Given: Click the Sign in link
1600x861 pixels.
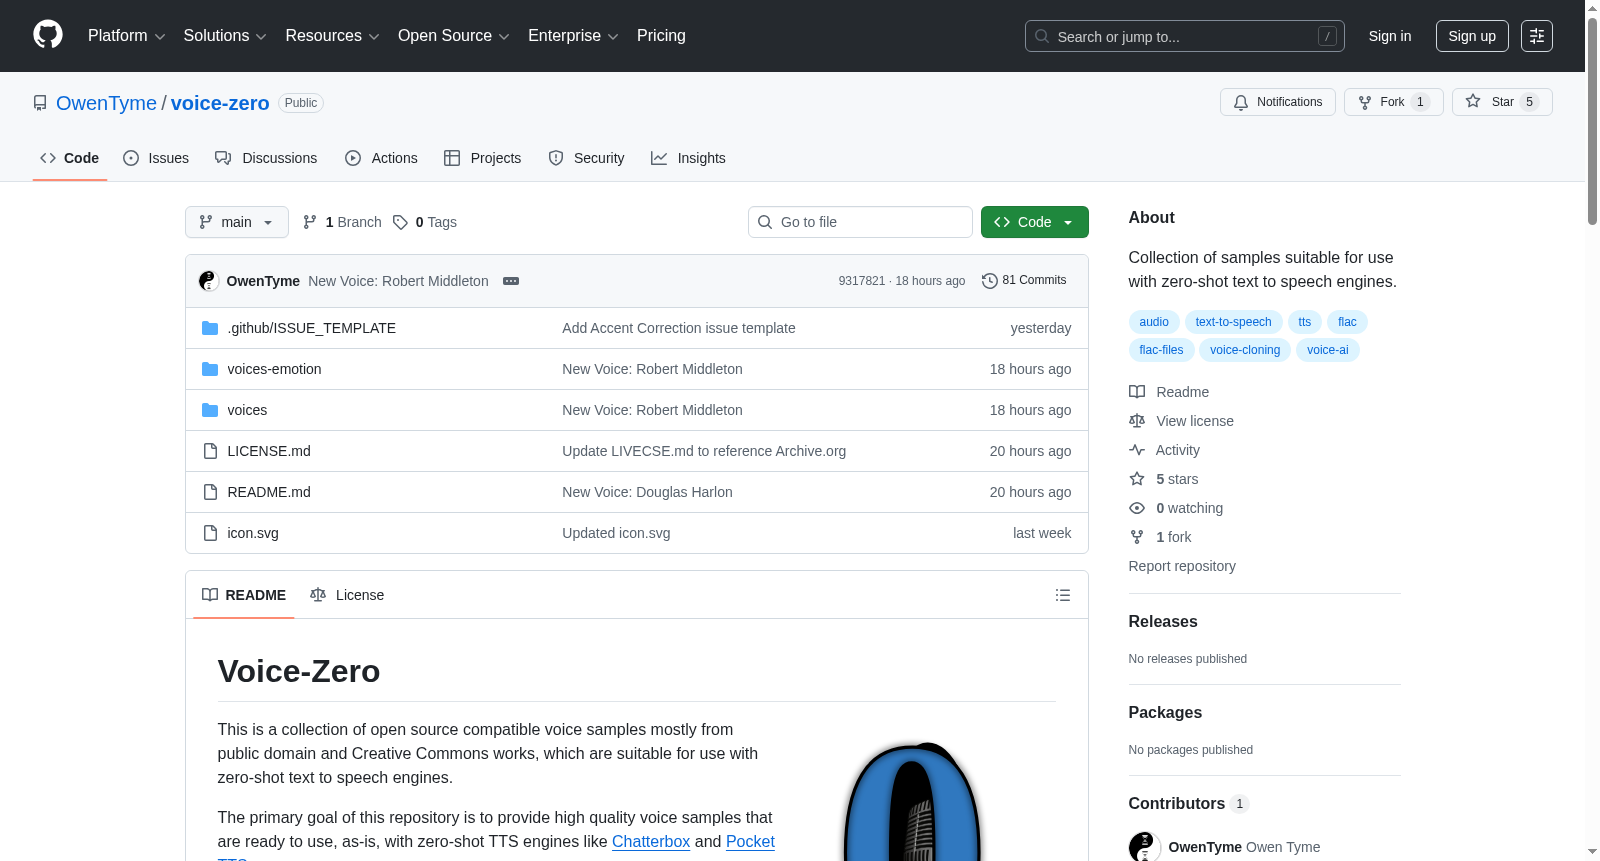Looking at the screenshot, I should pos(1390,36).
